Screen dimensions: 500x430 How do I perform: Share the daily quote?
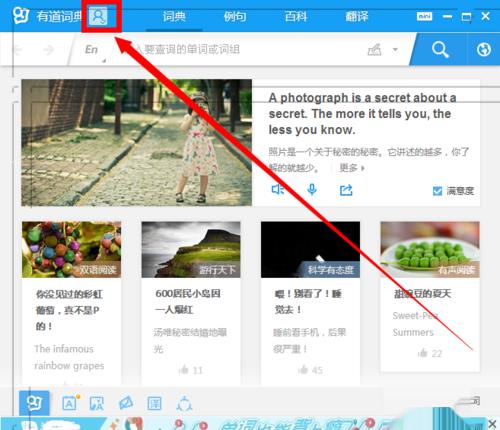[346, 190]
